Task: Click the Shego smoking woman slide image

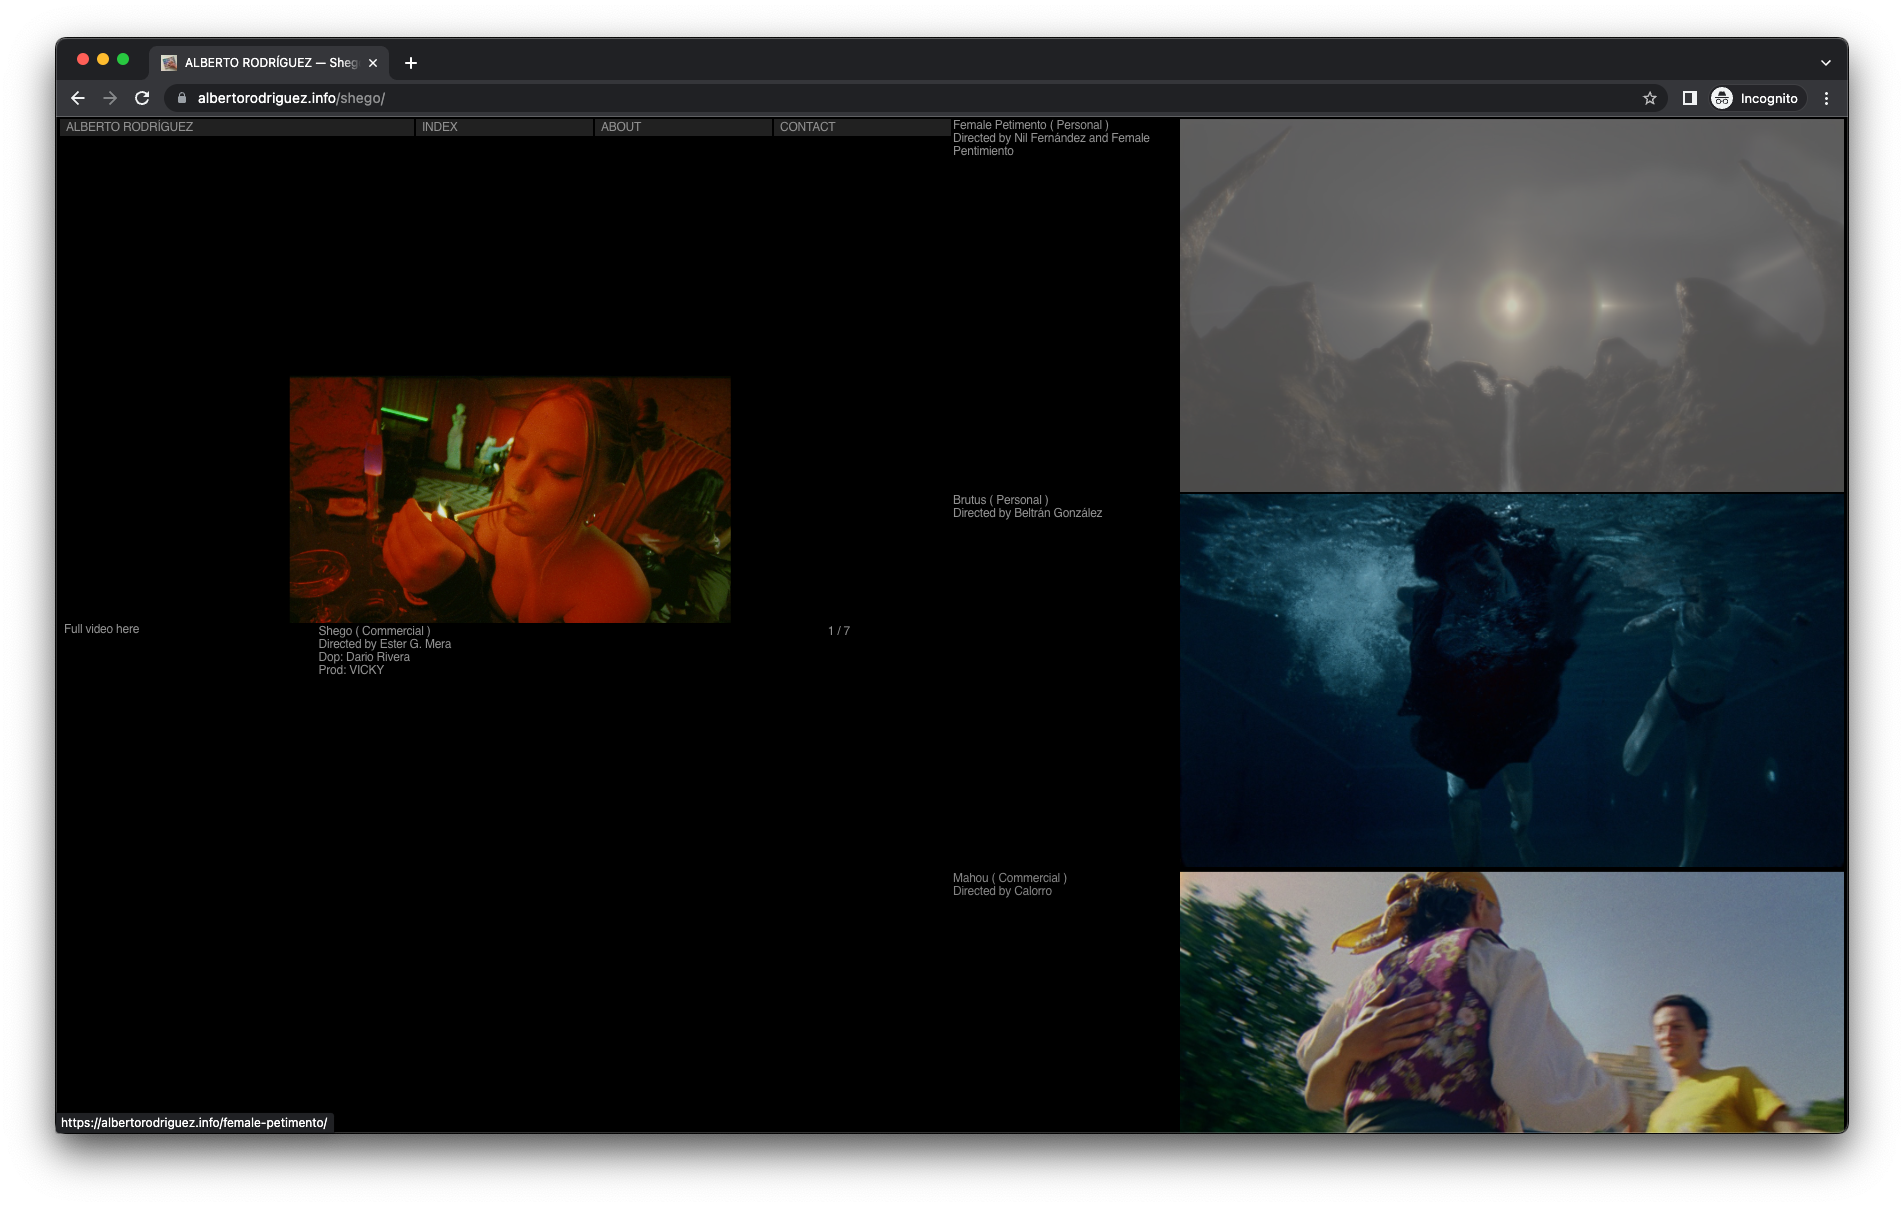Action: click(x=510, y=500)
